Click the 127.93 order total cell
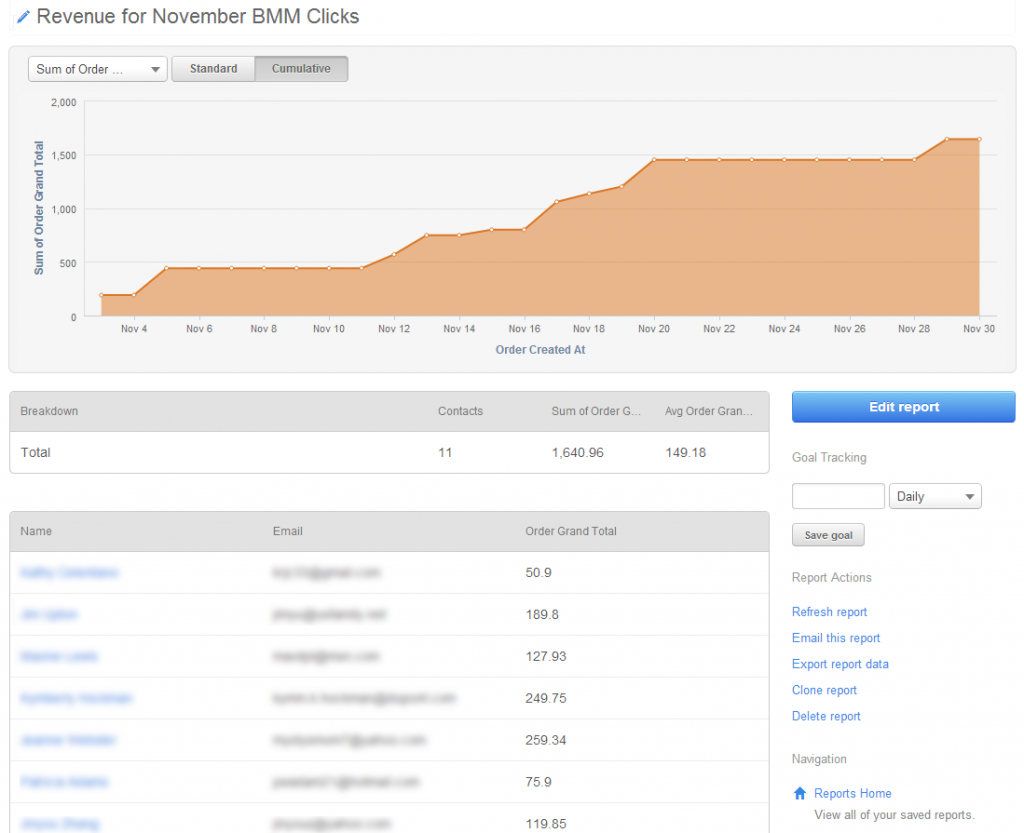The image size is (1024, 833). [546, 656]
